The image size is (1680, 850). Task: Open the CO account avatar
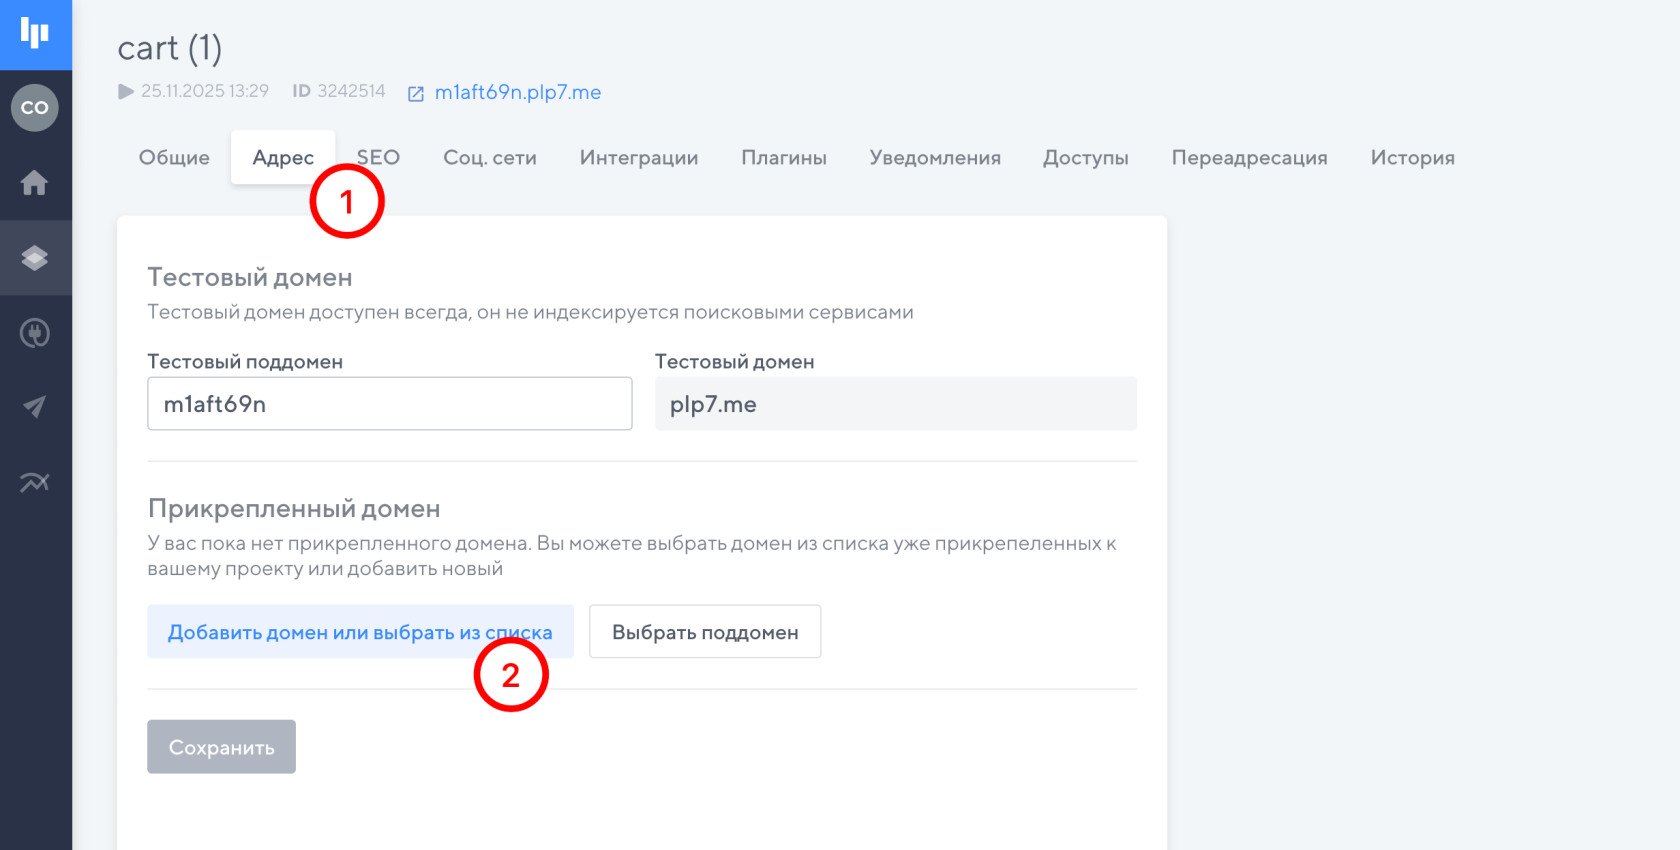pos(35,108)
